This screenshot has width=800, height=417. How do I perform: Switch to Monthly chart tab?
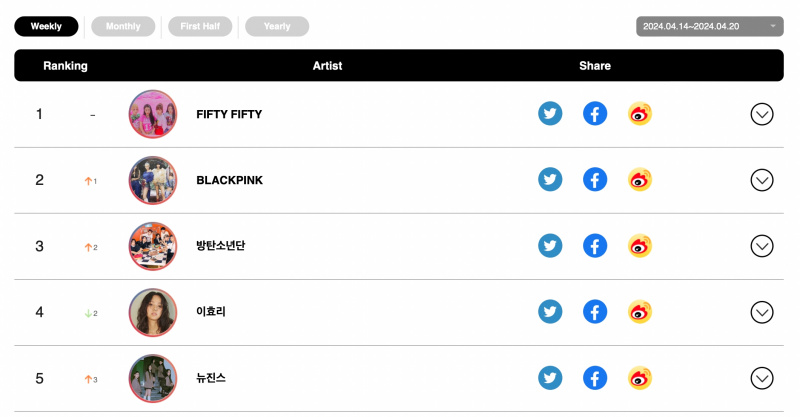pos(123,26)
